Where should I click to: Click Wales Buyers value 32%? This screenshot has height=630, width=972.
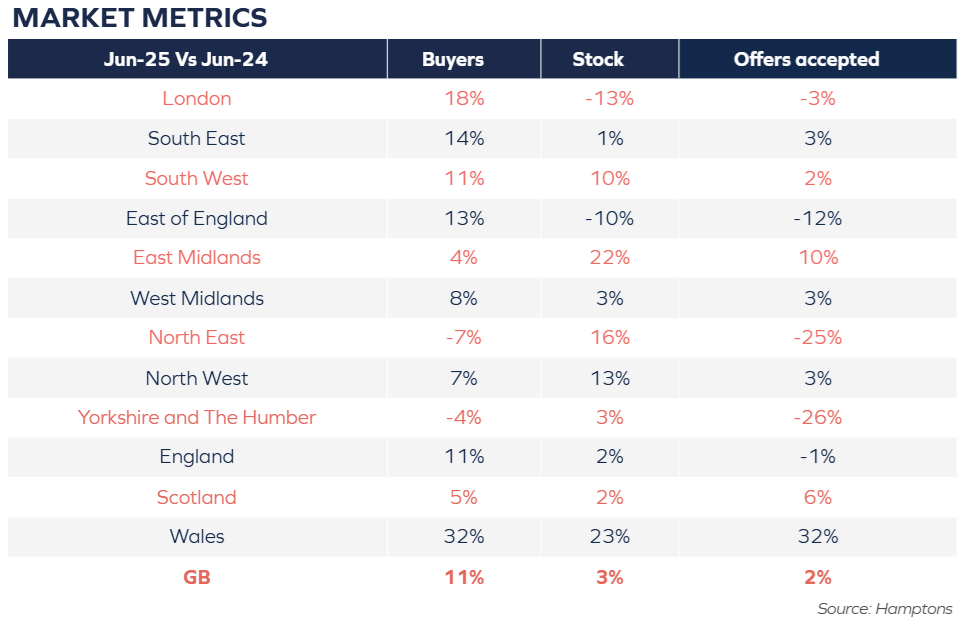tap(464, 536)
